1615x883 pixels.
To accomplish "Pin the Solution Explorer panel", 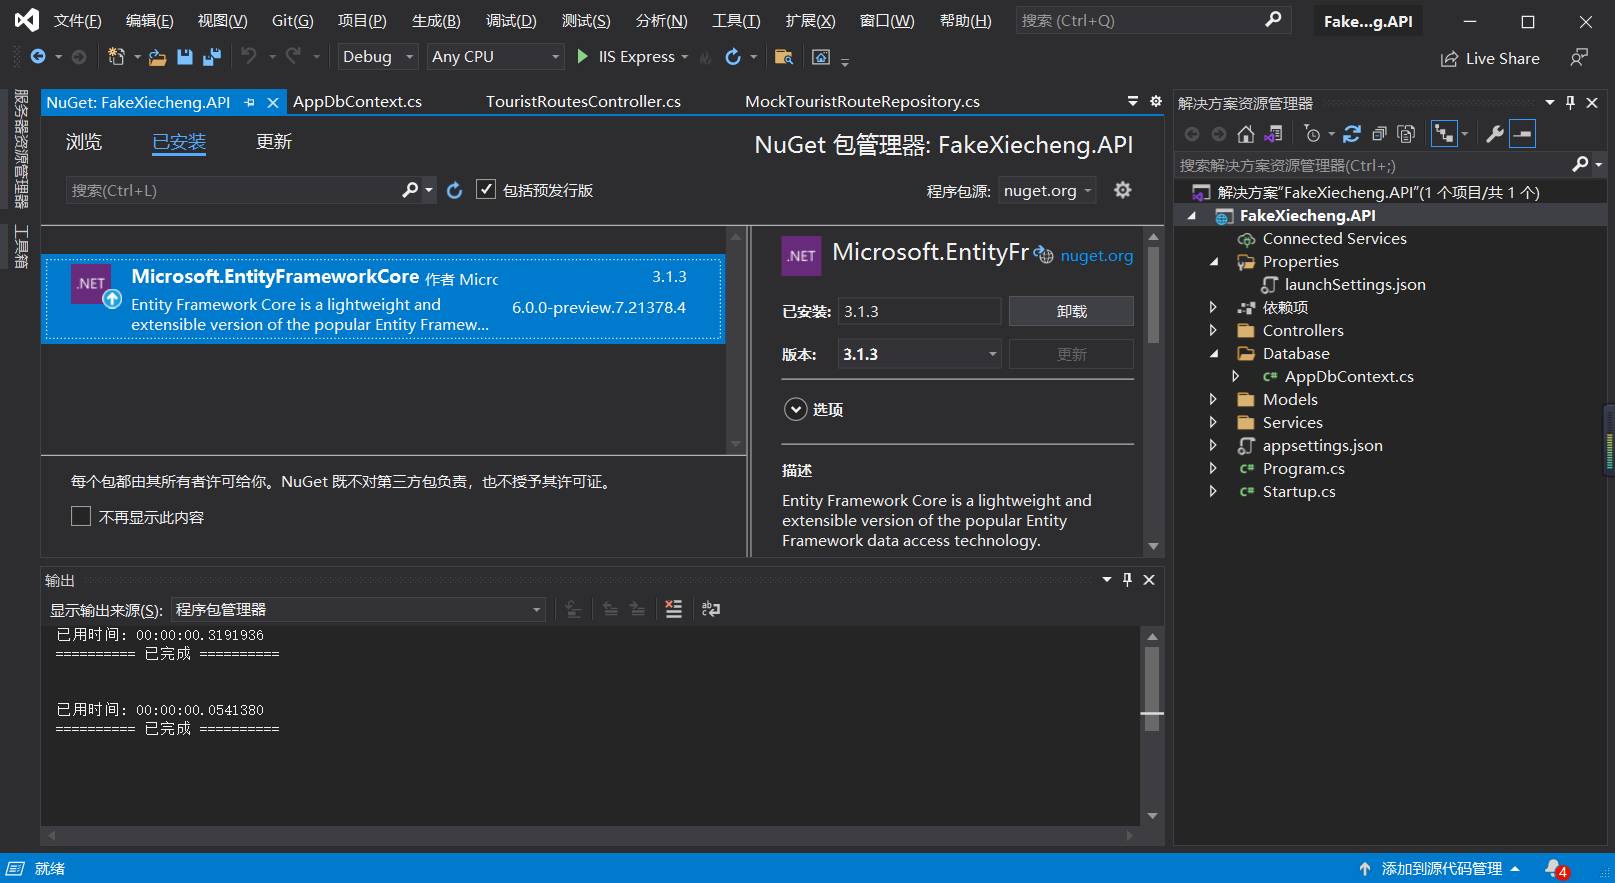I will (1570, 103).
